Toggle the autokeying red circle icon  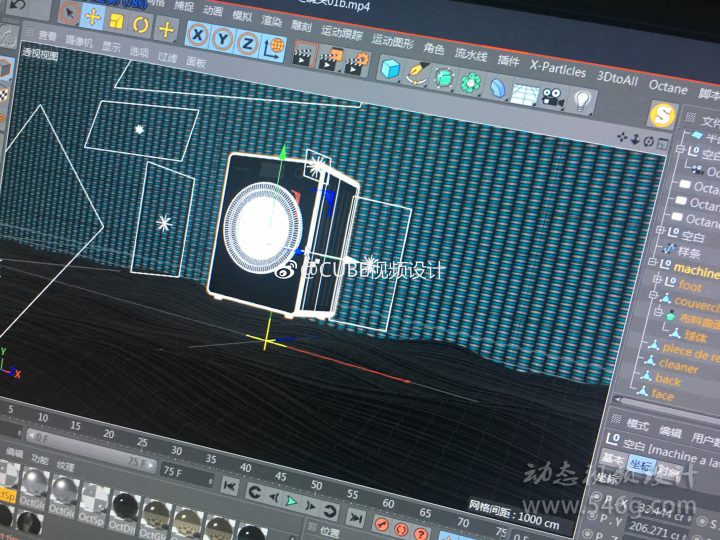point(401,530)
